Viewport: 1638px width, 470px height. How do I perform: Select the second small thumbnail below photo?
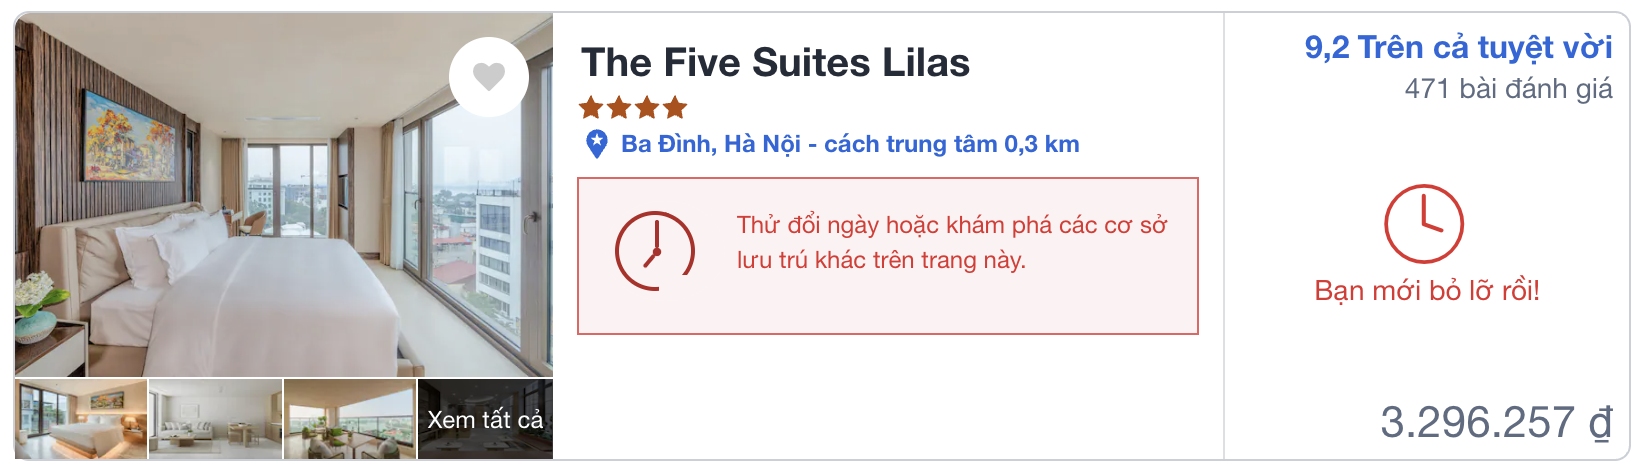(x=215, y=419)
